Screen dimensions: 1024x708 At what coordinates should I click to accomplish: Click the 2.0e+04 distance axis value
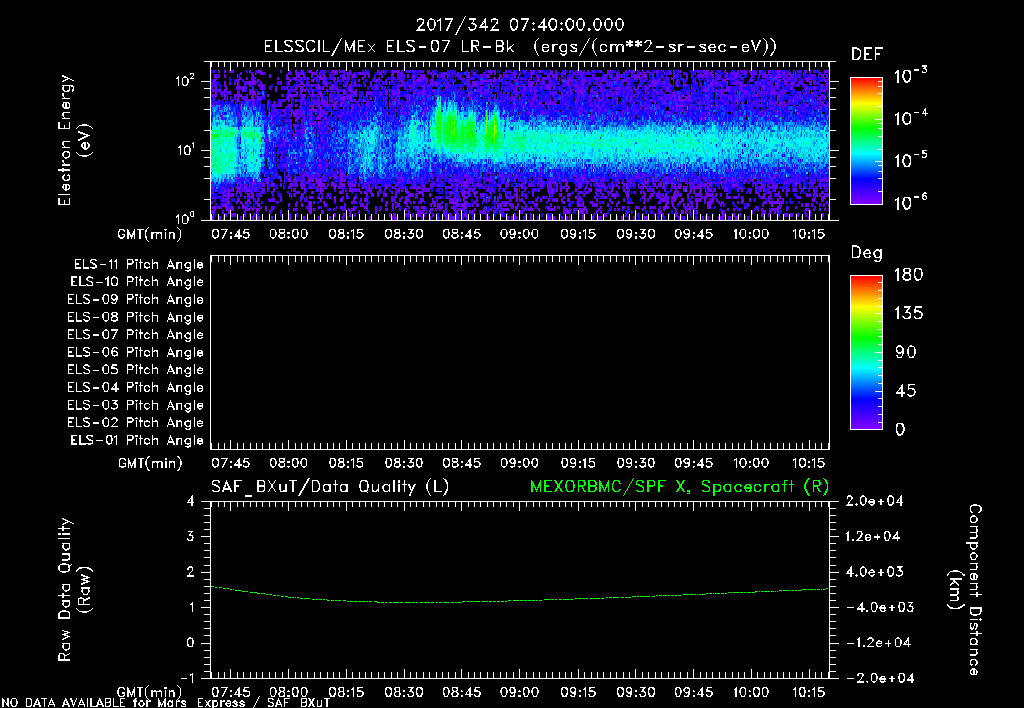click(x=874, y=501)
